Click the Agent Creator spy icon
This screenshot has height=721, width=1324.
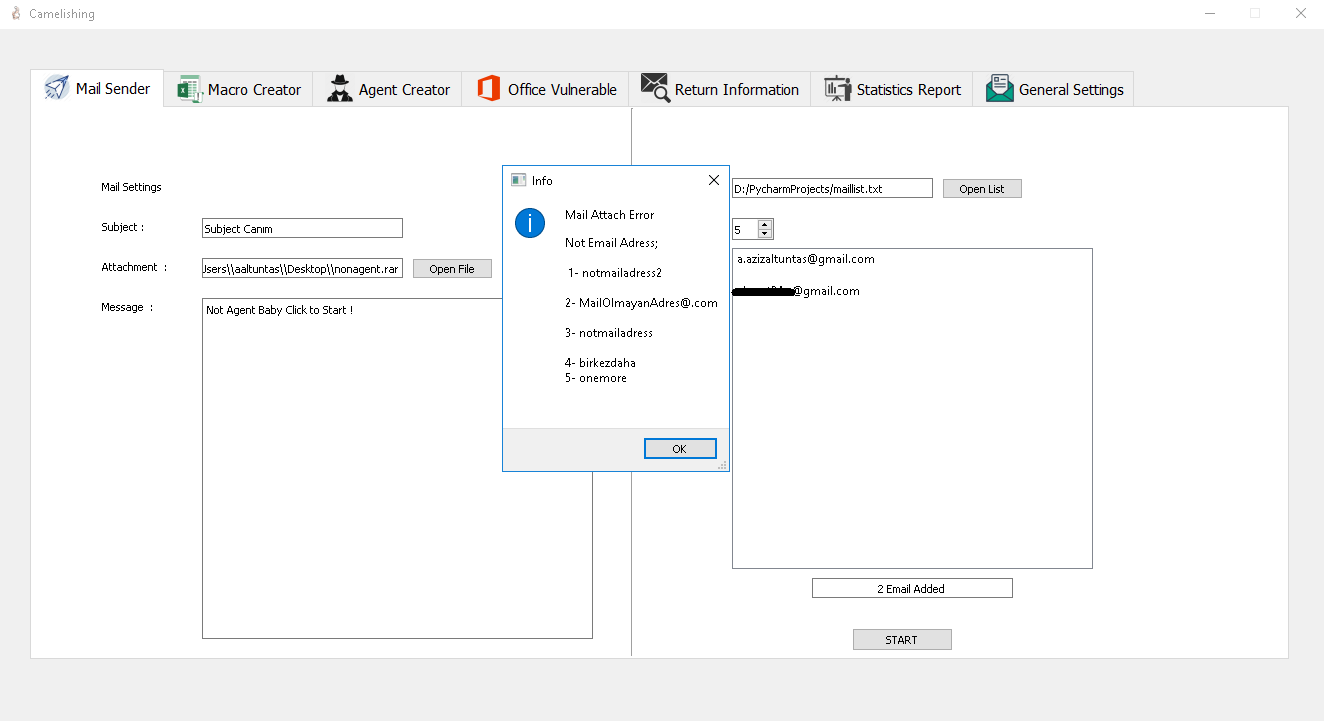tap(340, 89)
